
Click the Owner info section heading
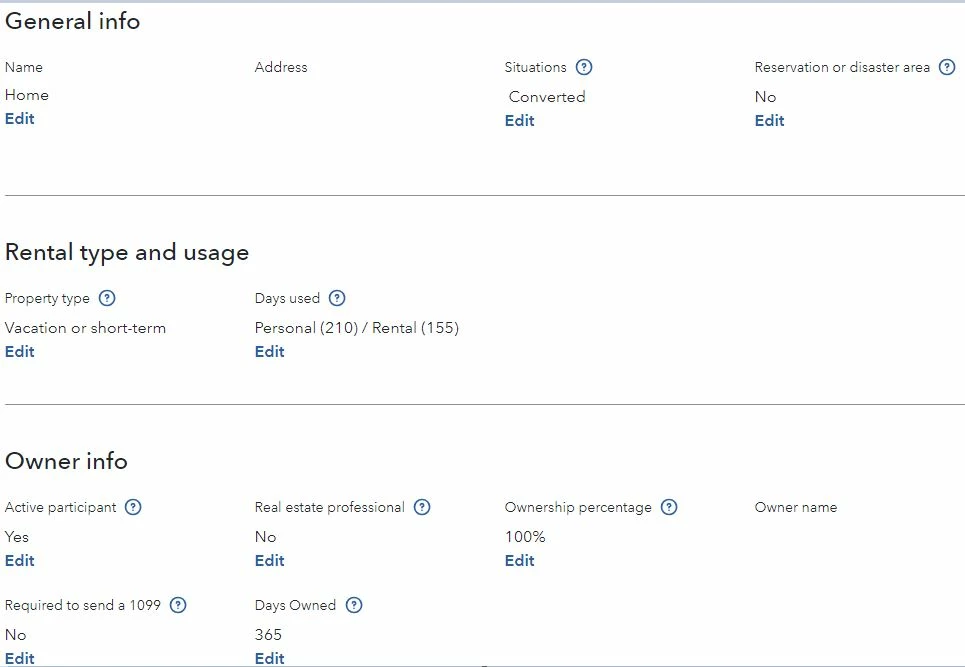point(67,461)
